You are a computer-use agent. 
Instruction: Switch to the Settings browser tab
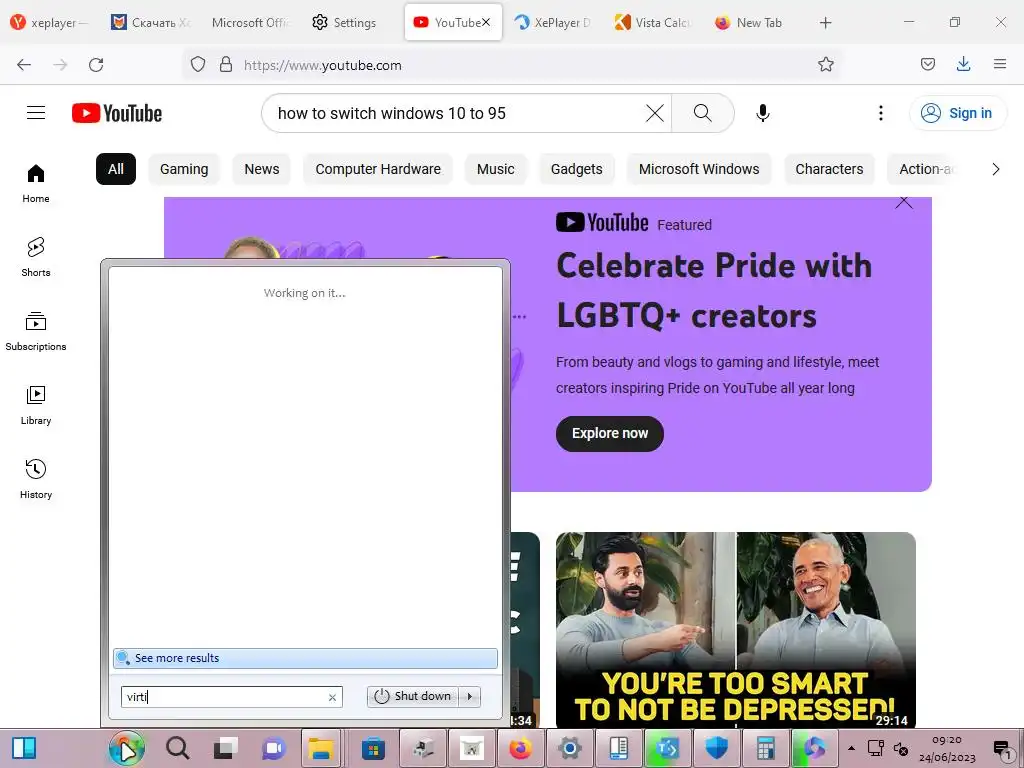pos(345,23)
